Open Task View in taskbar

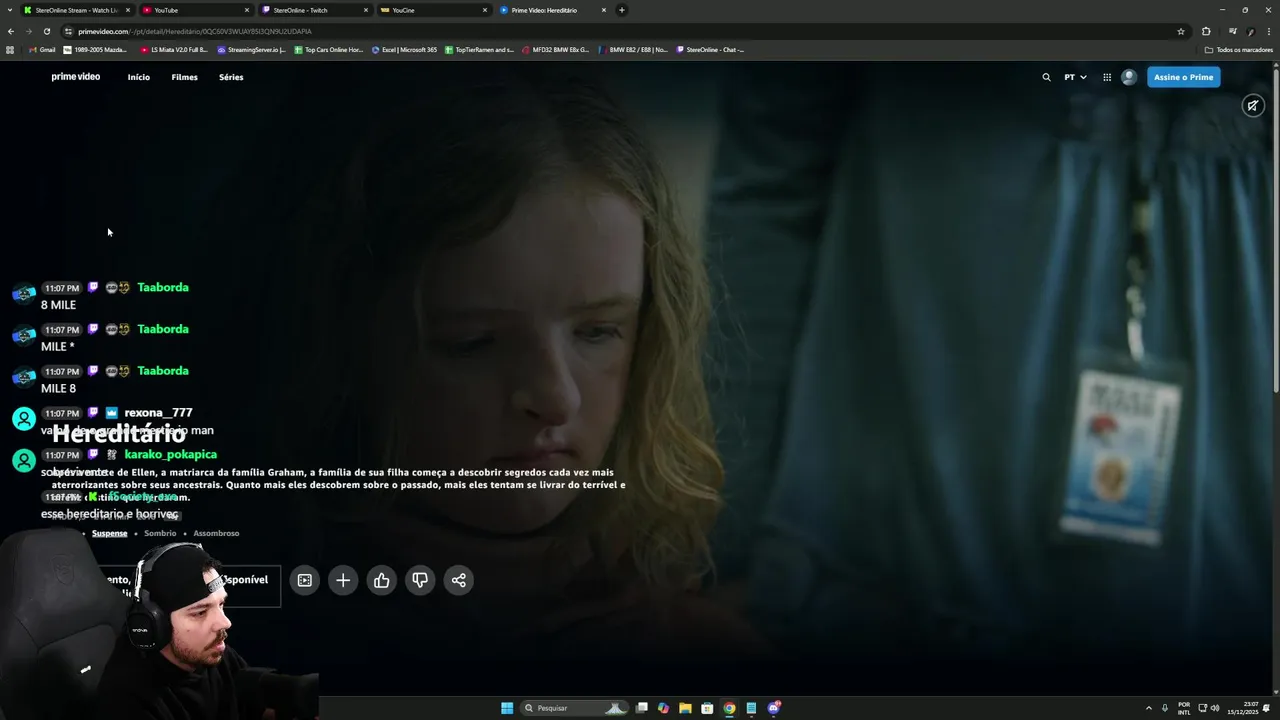click(642, 708)
